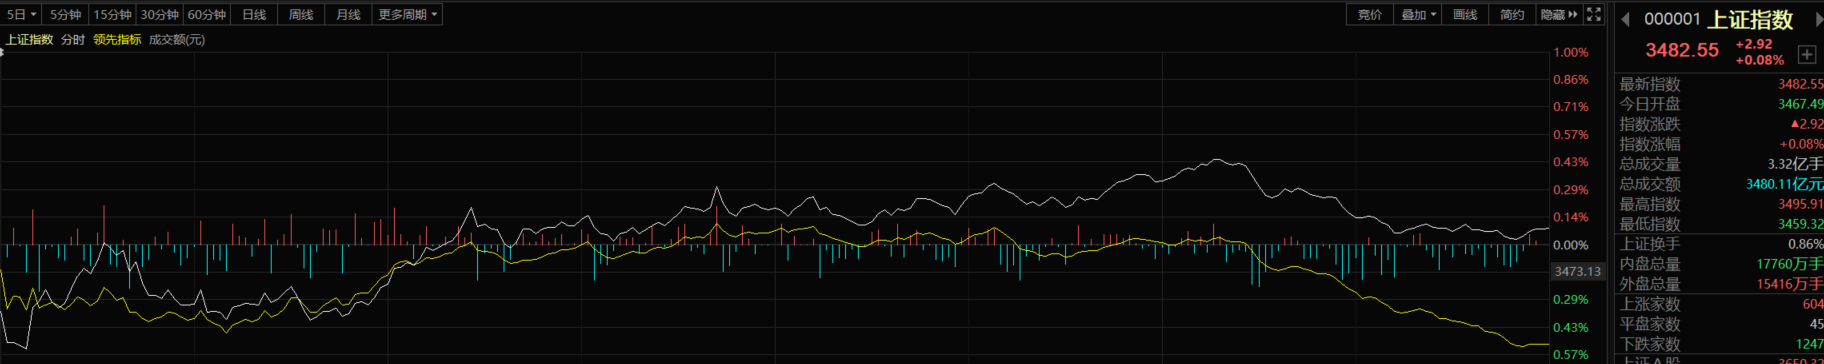1824x364 pixels.
Task: Open the 5日 period dropdown
Action: [x=22, y=14]
